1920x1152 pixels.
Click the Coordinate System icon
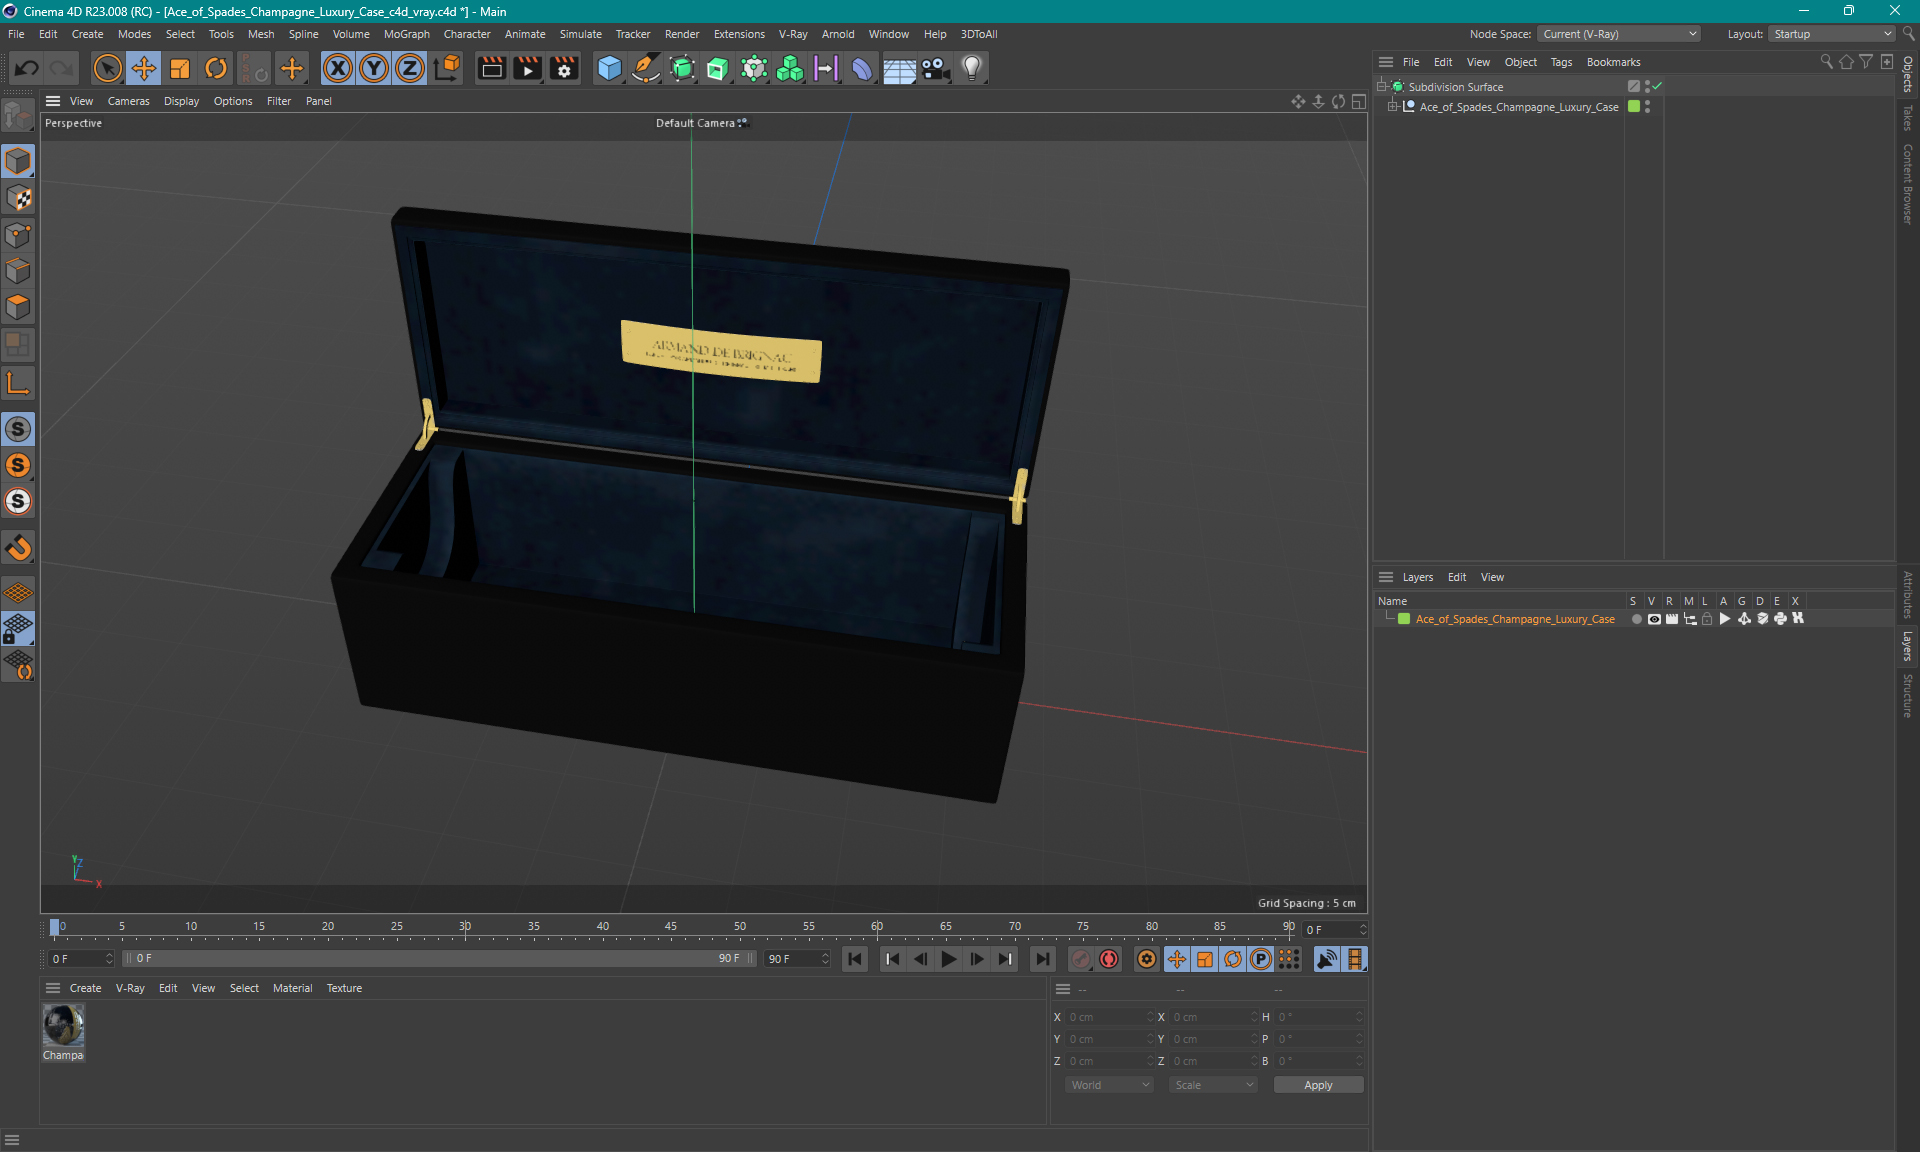(448, 68)
